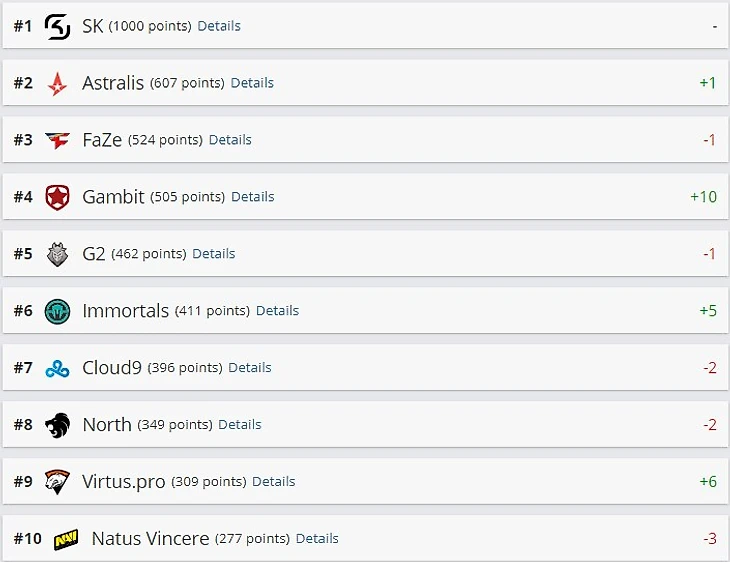Select the Cloud9 team name
The width and height of the screenshot is (730, 562).
tap(112, 368)
